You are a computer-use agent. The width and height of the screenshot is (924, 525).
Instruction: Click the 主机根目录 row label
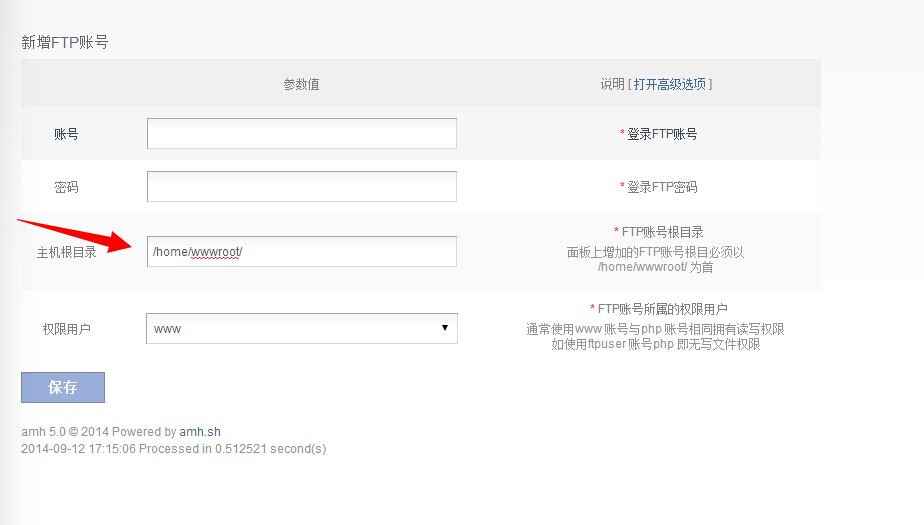[x=66, y=252]
